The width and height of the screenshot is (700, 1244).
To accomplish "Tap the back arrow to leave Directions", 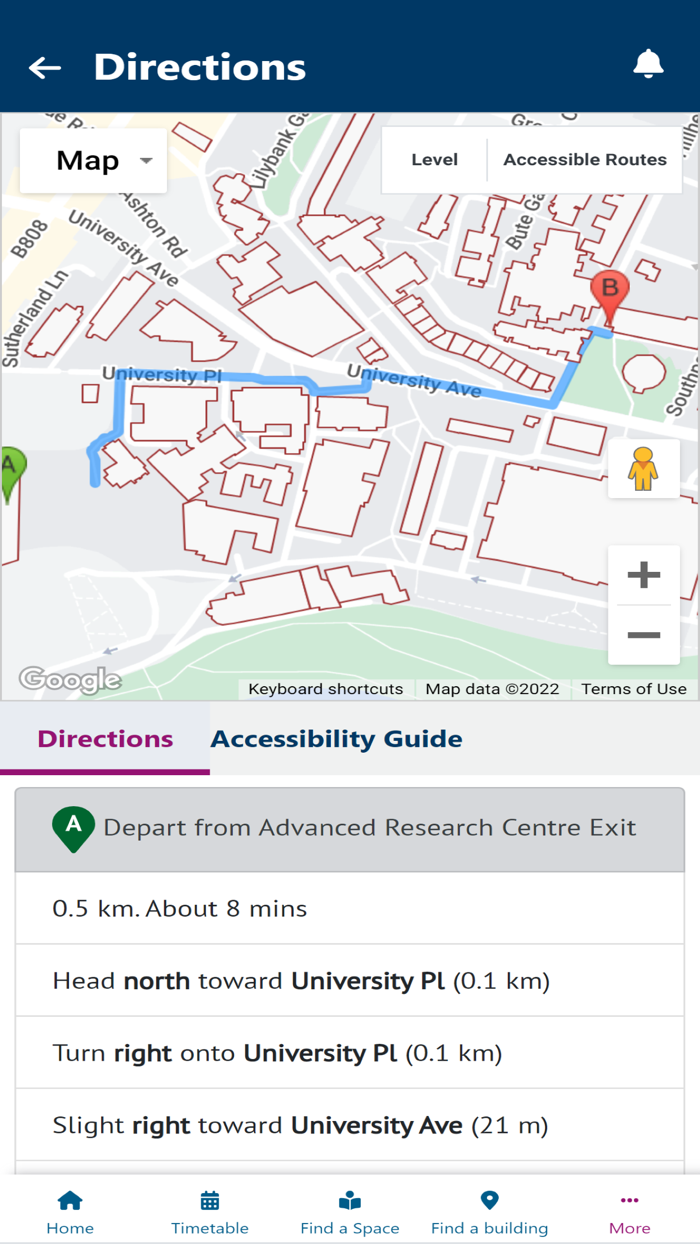I will point(44,67).
